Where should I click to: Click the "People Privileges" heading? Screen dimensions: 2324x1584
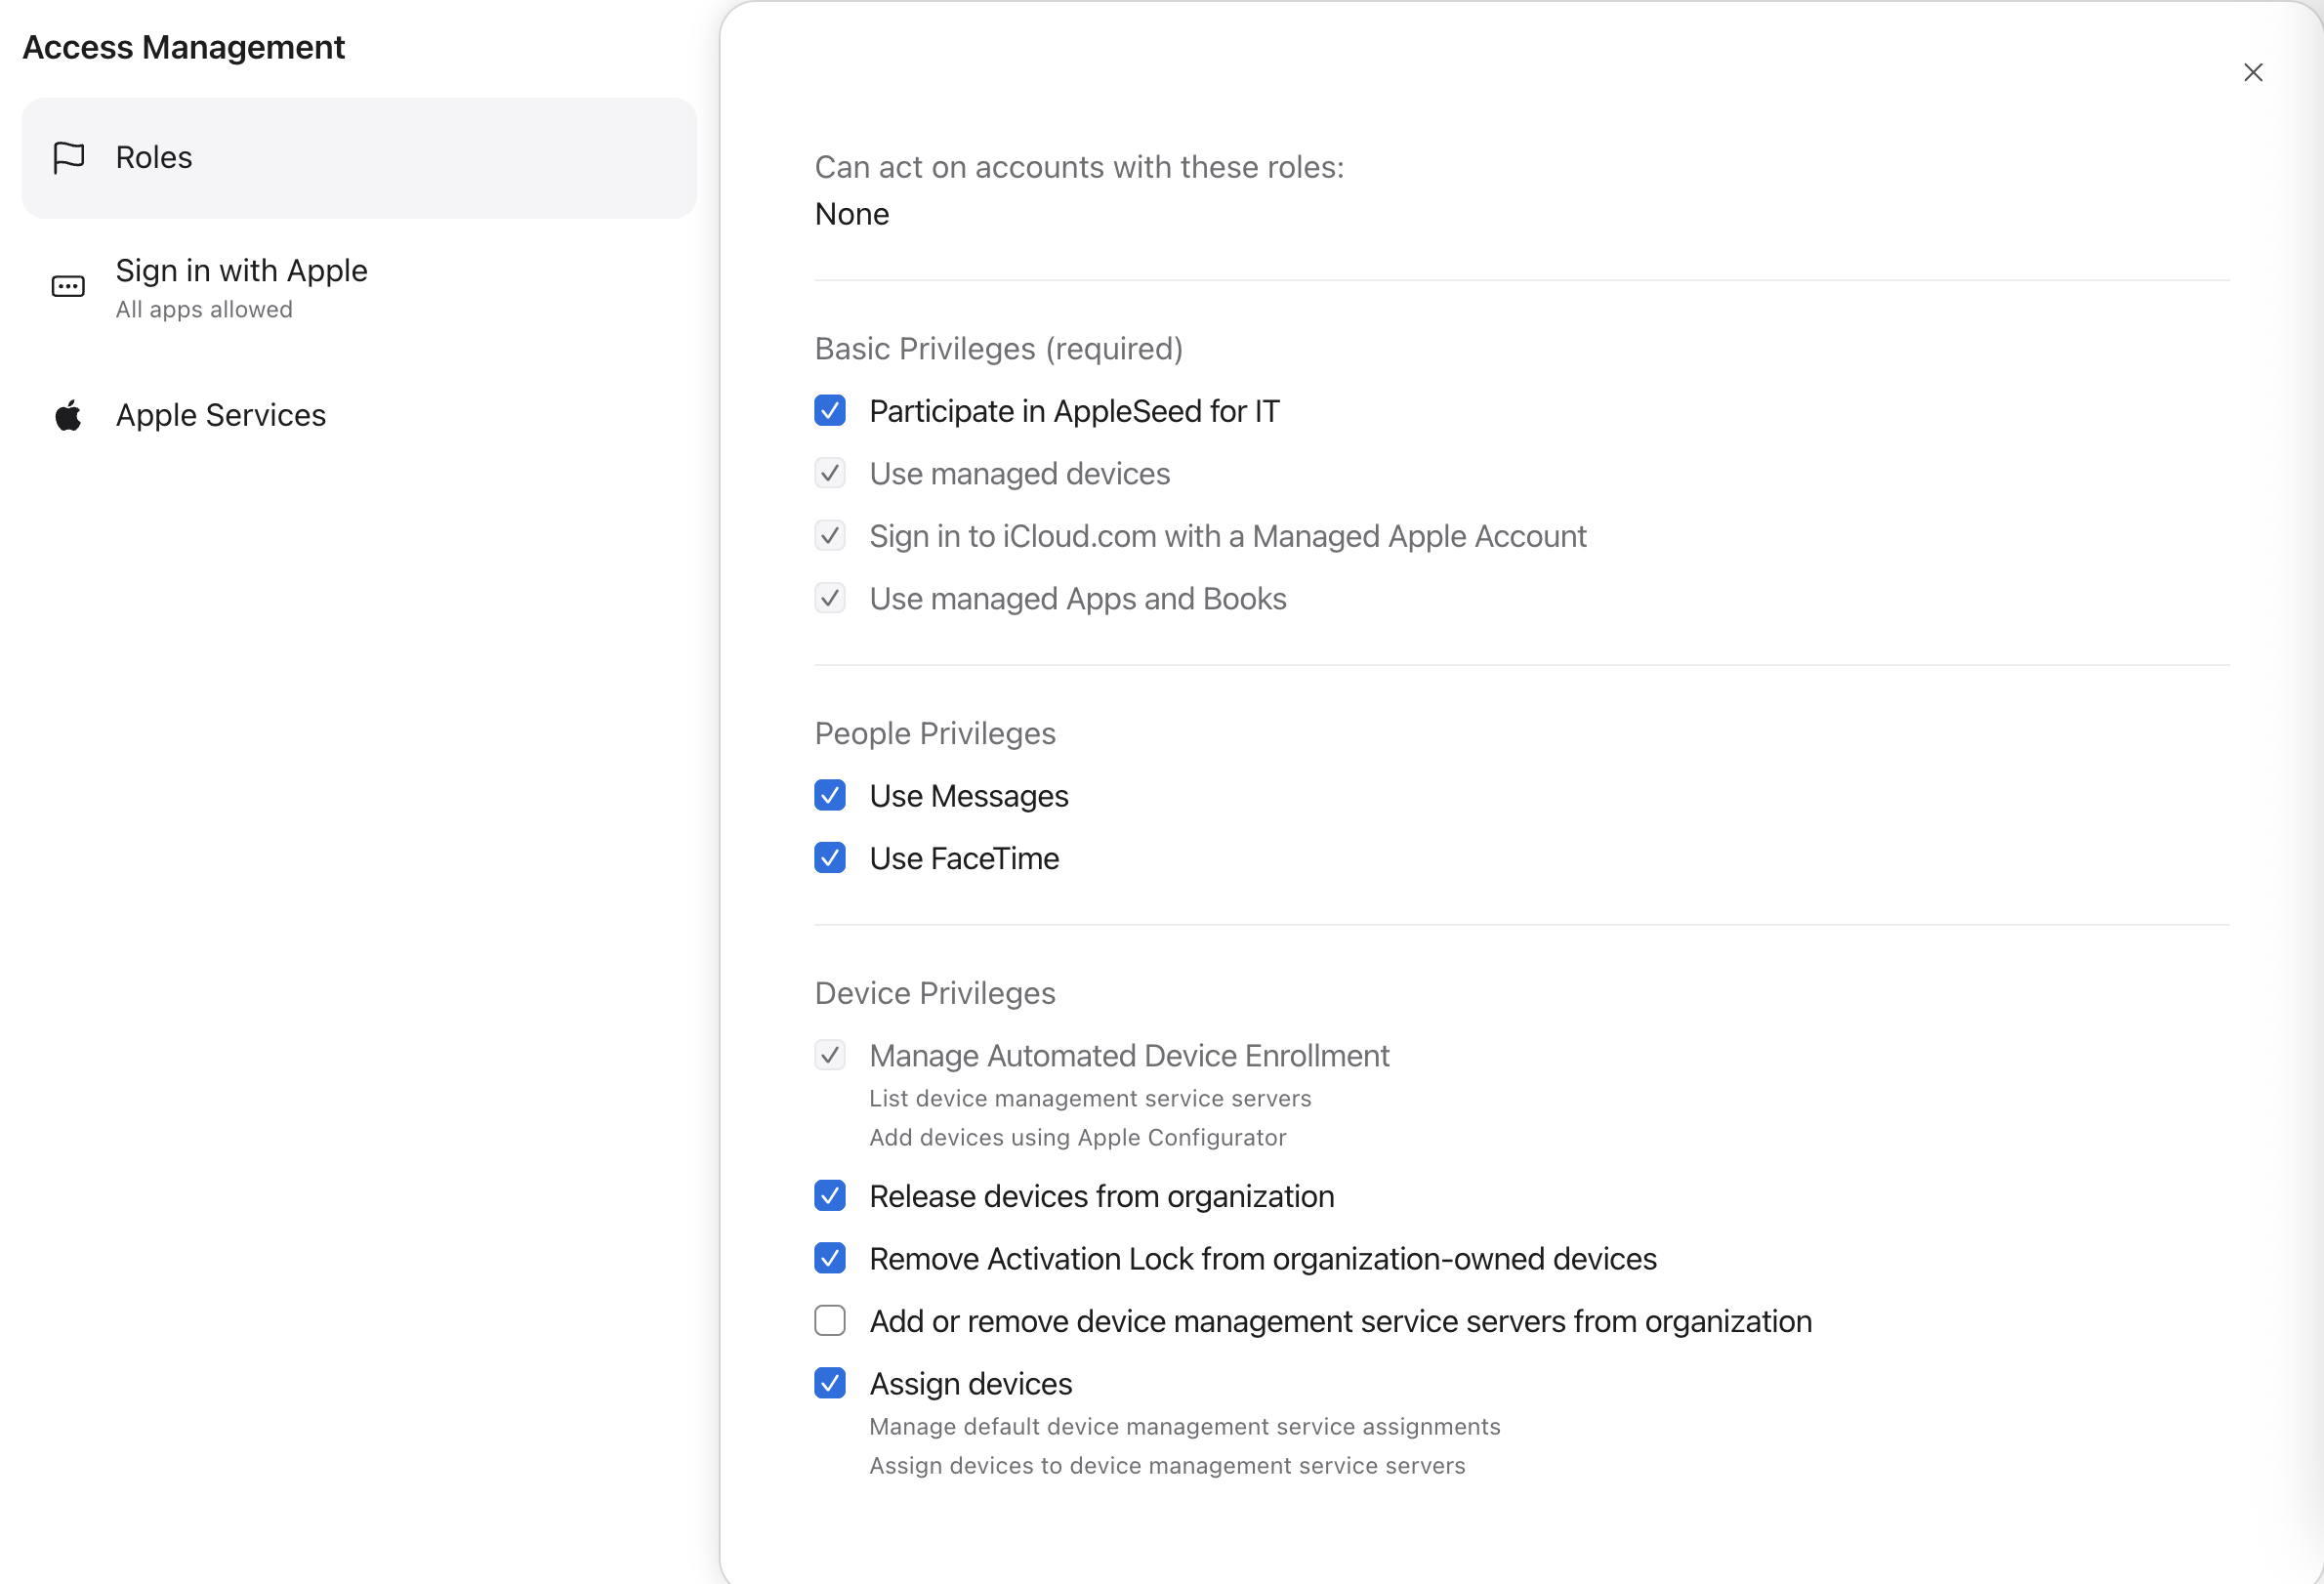point(935,734)
